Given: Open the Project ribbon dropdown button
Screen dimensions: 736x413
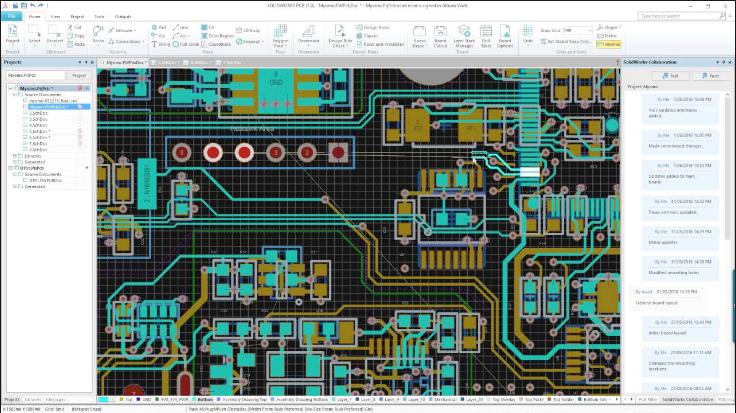Looking at the screenshot, I should coord(12,35).
